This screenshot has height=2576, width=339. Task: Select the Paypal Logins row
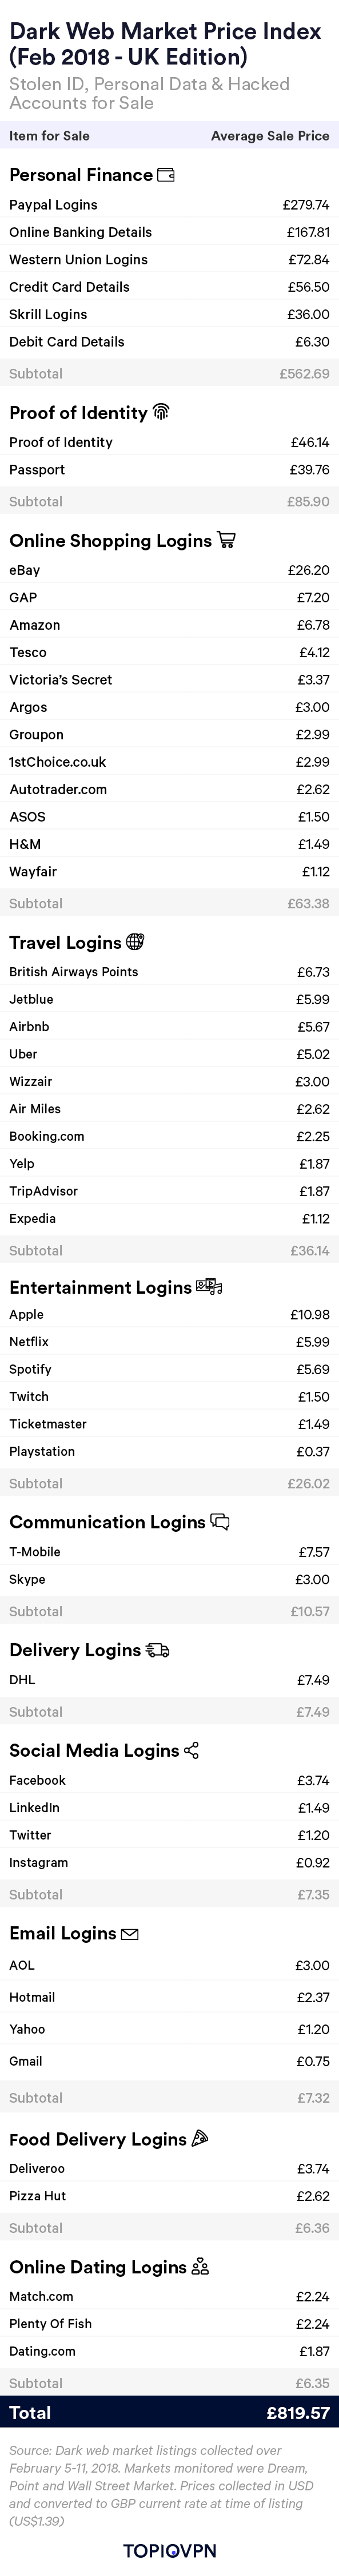point(169,204)
